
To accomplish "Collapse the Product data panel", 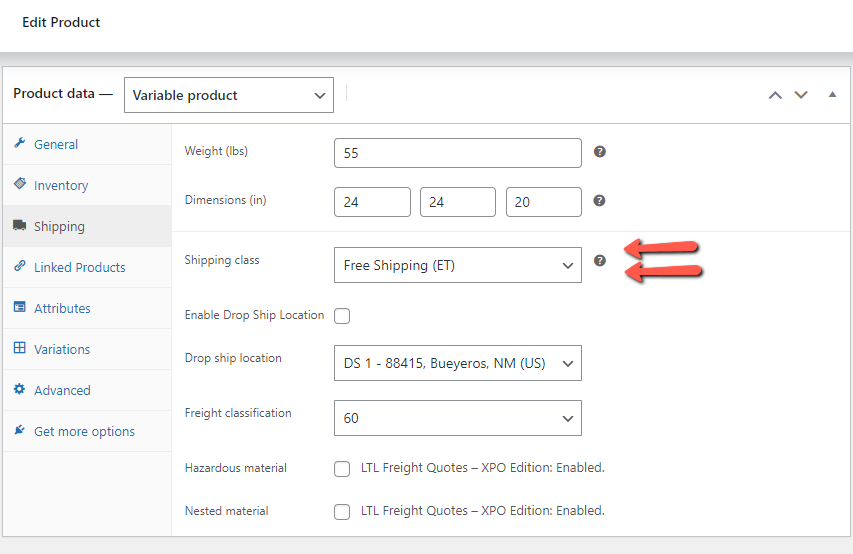I will 832,95.
